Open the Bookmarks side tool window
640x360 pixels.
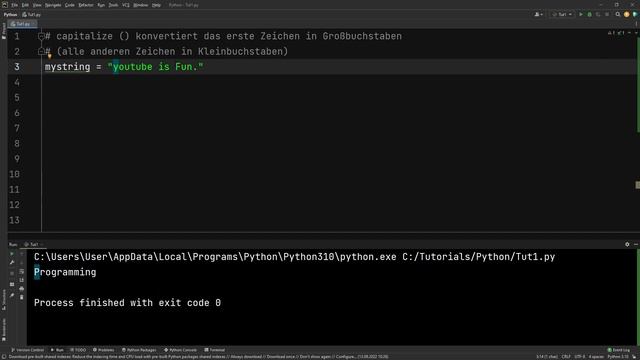pyautogui.click(x=4, y=330)
